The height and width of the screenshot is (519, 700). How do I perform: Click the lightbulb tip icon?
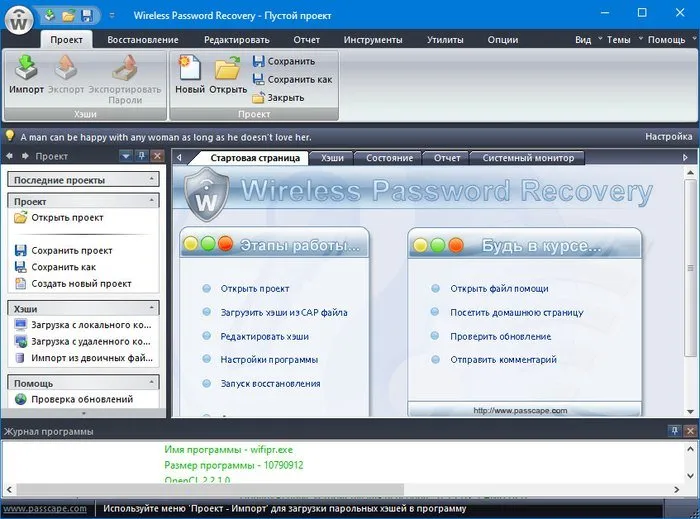(9, 136)
